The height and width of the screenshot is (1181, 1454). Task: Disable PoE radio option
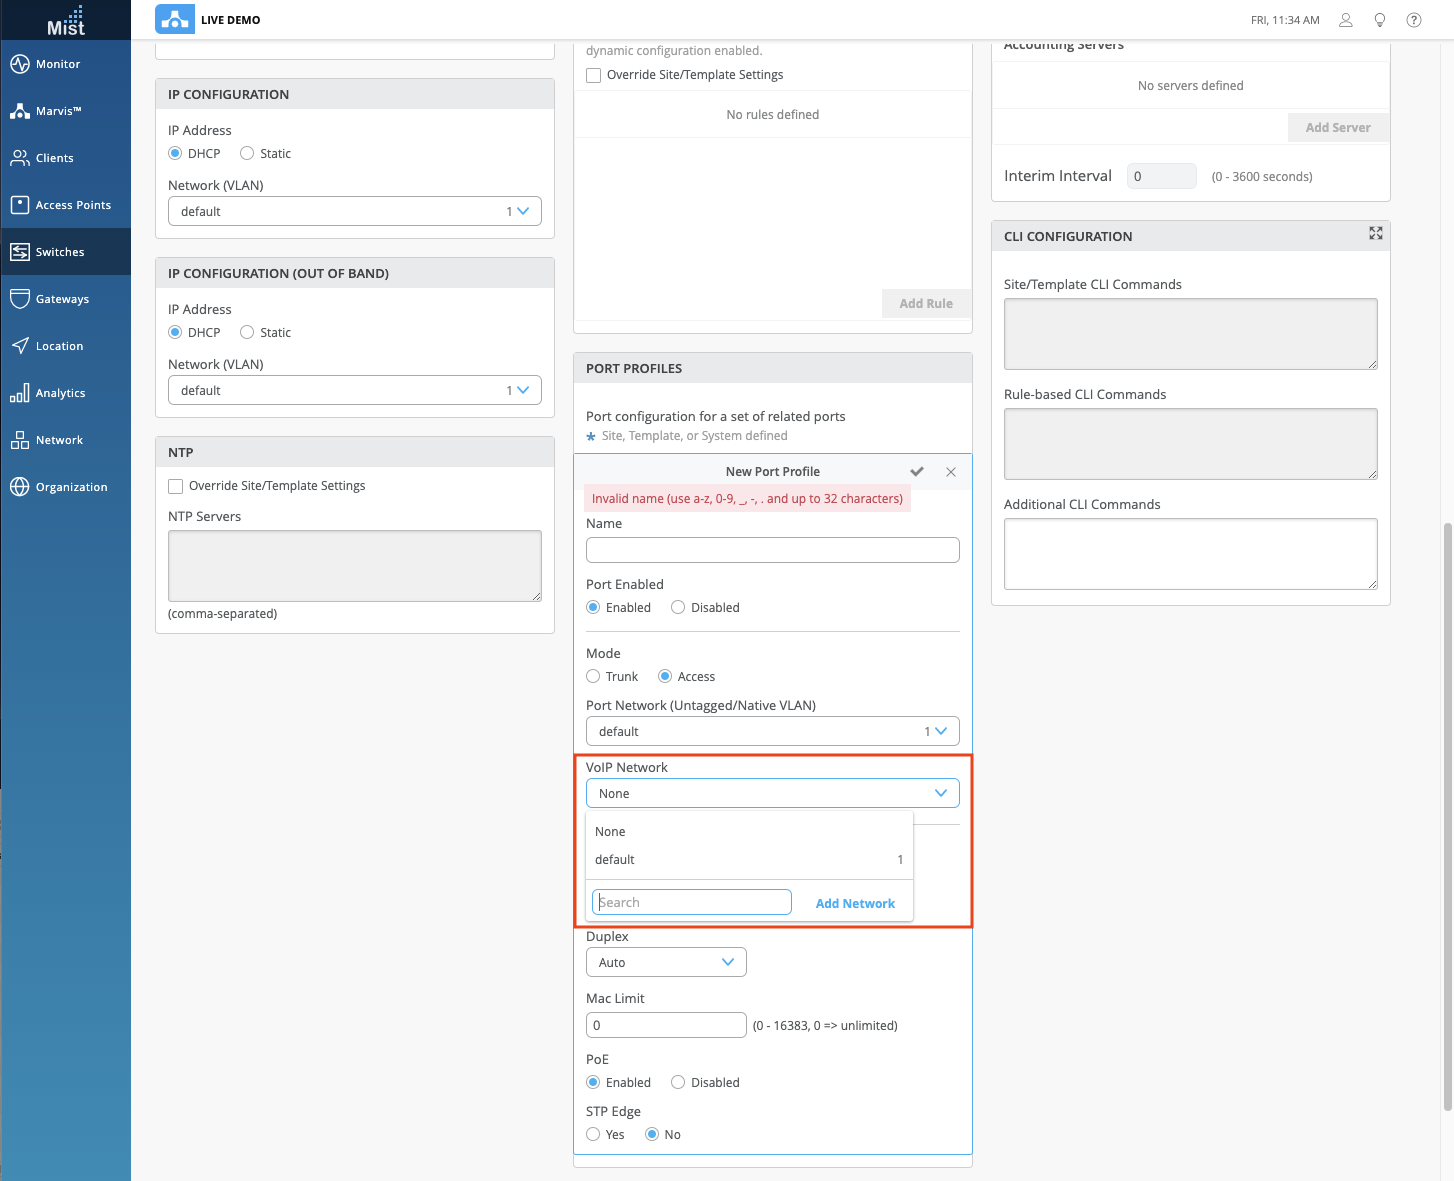click(x=678, y=1083)
